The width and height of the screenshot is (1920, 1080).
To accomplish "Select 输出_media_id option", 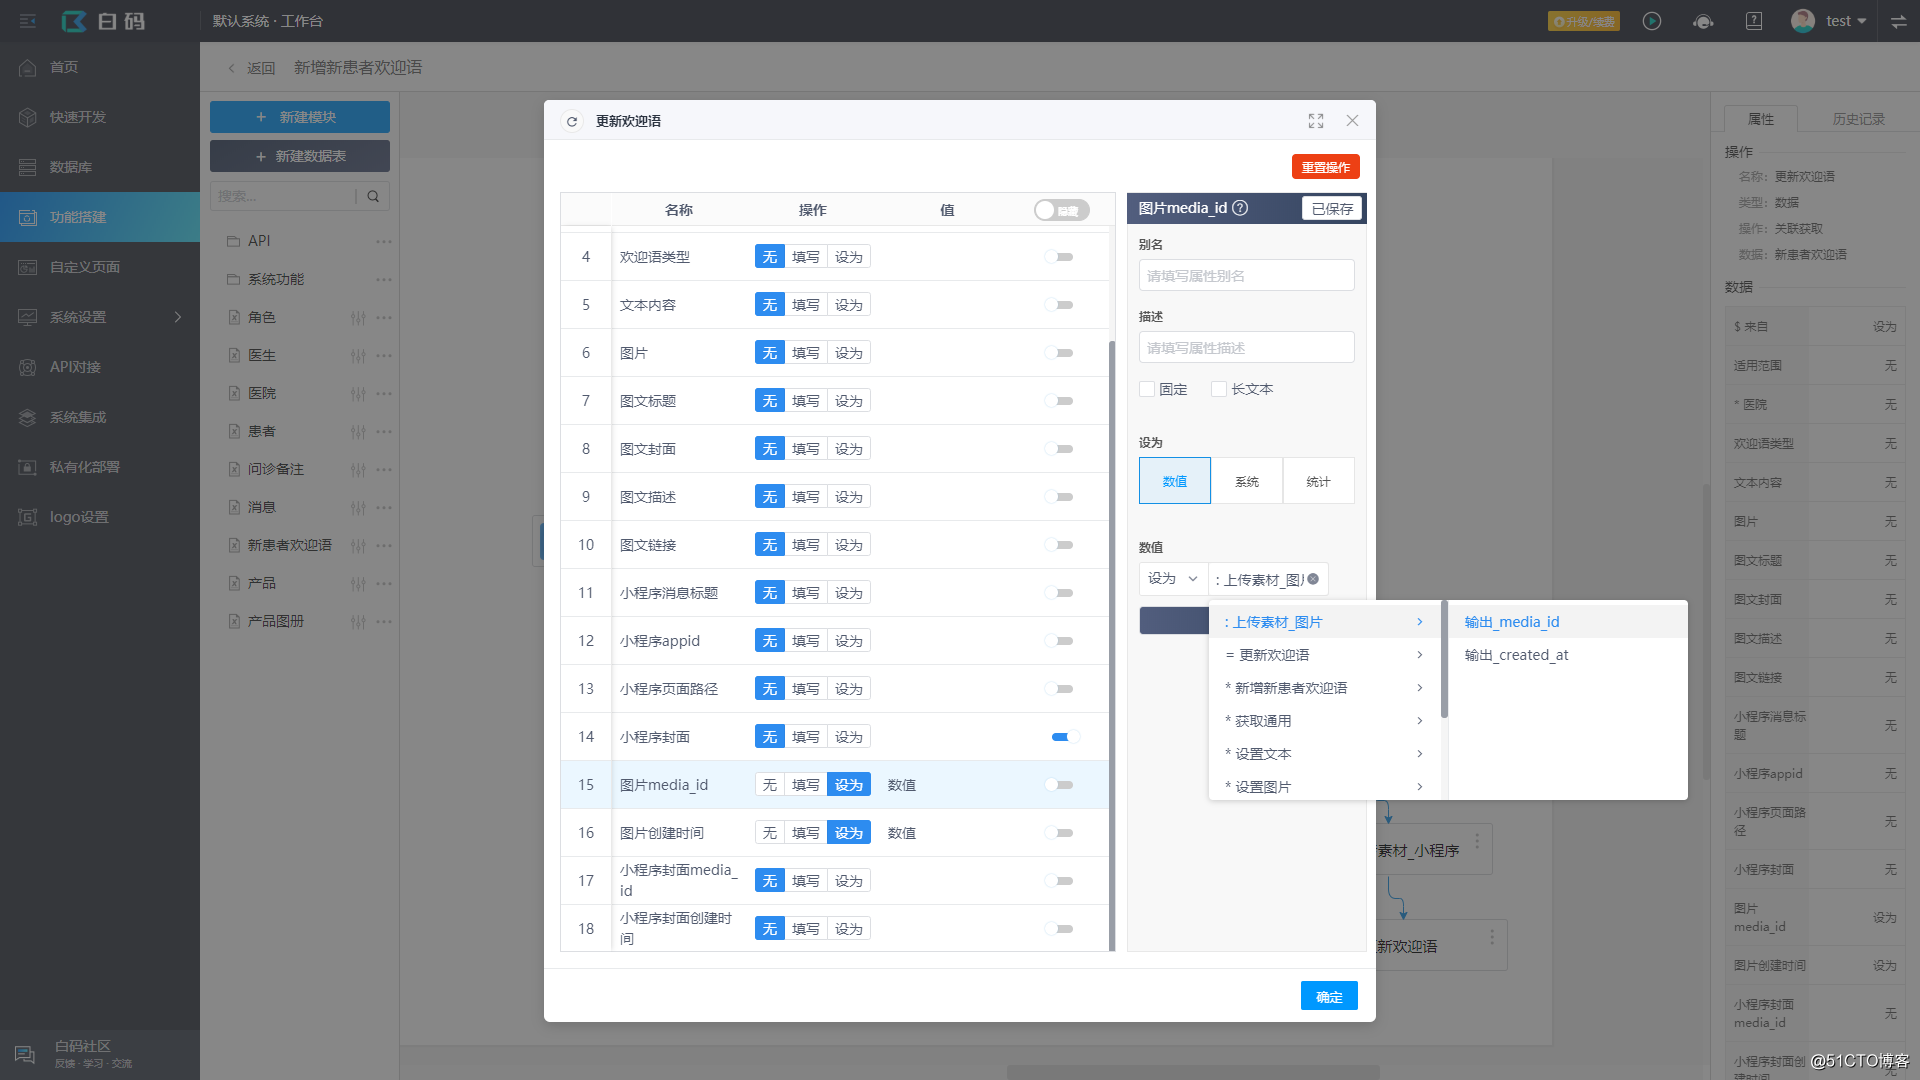I will click(x=1568, y=622).
